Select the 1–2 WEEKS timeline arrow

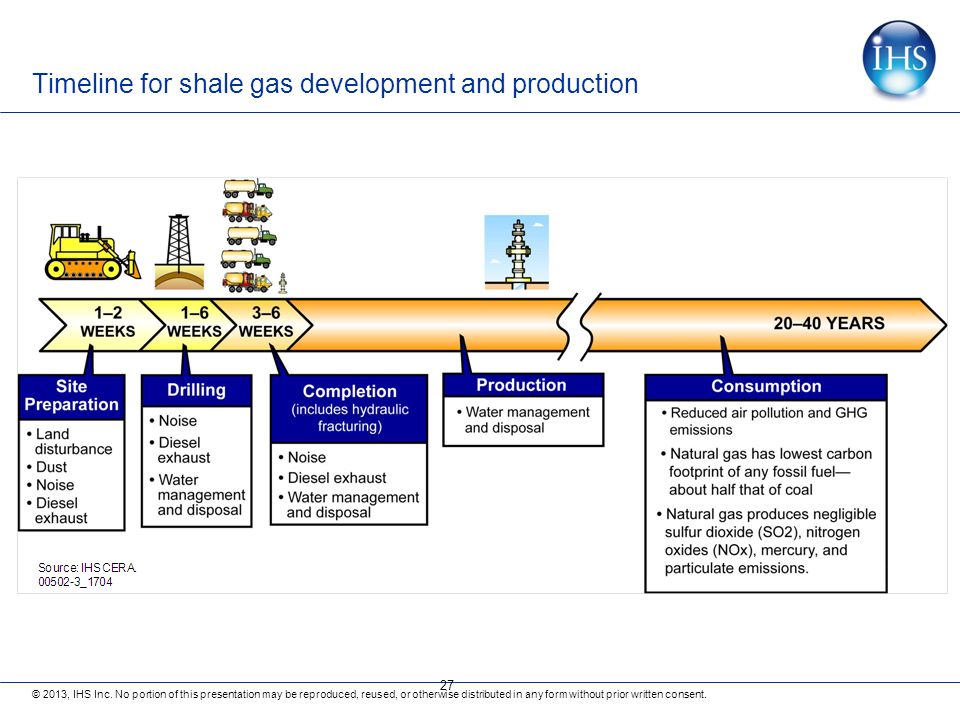point(100,324)
